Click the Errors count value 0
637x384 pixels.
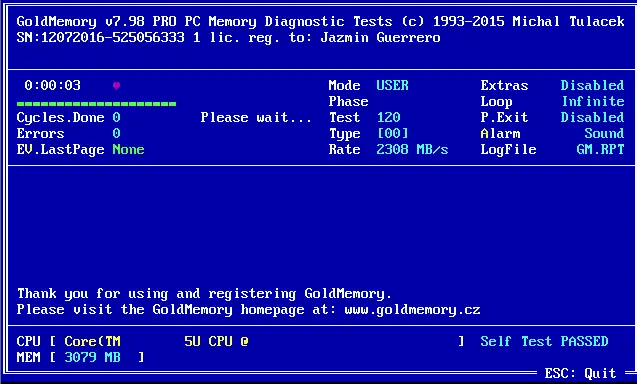point(116,133)
